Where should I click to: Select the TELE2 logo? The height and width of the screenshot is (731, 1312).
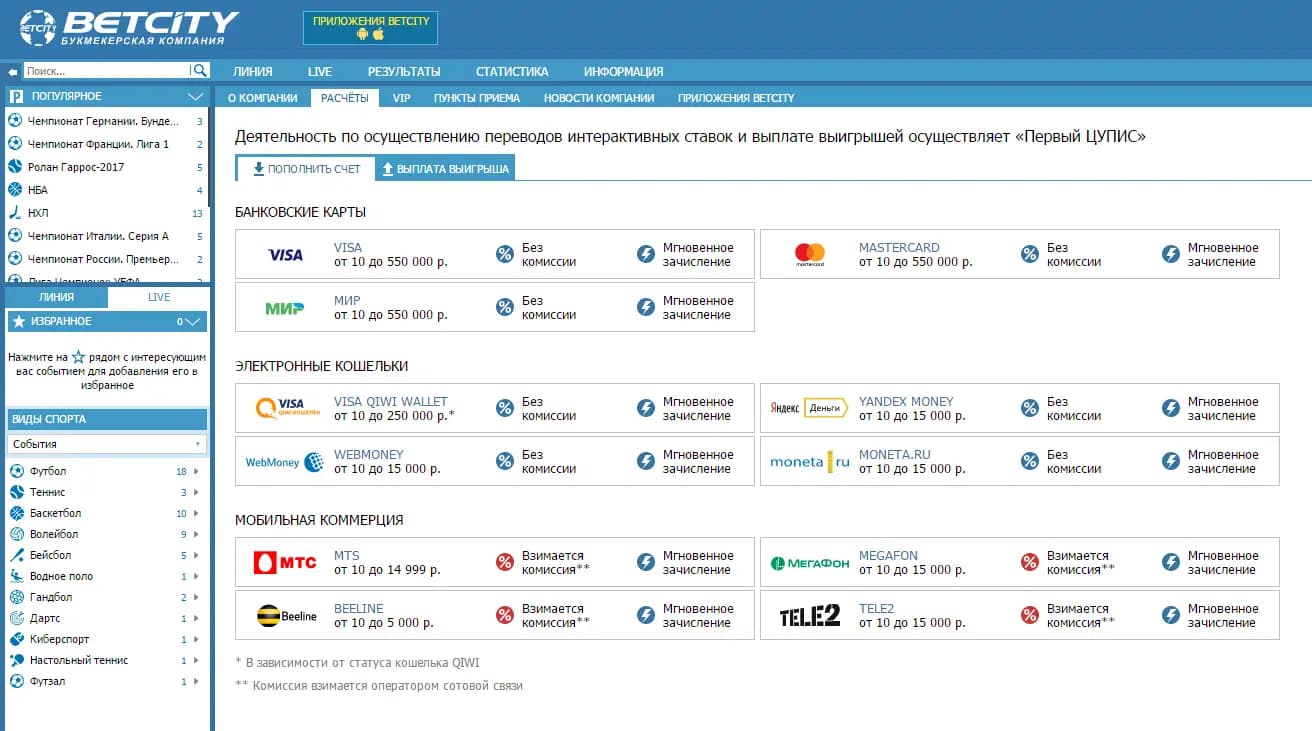810,616
